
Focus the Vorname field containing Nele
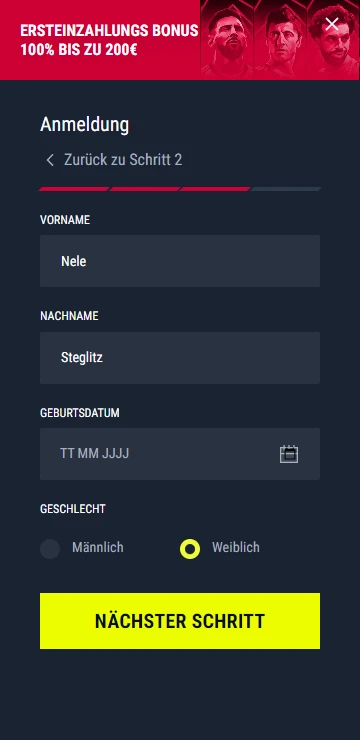pos(180,261)
